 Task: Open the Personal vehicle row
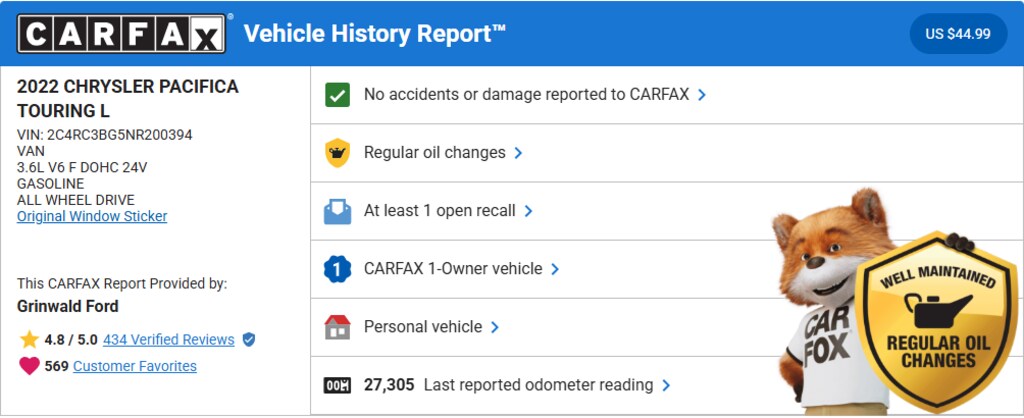coord(423,327)
